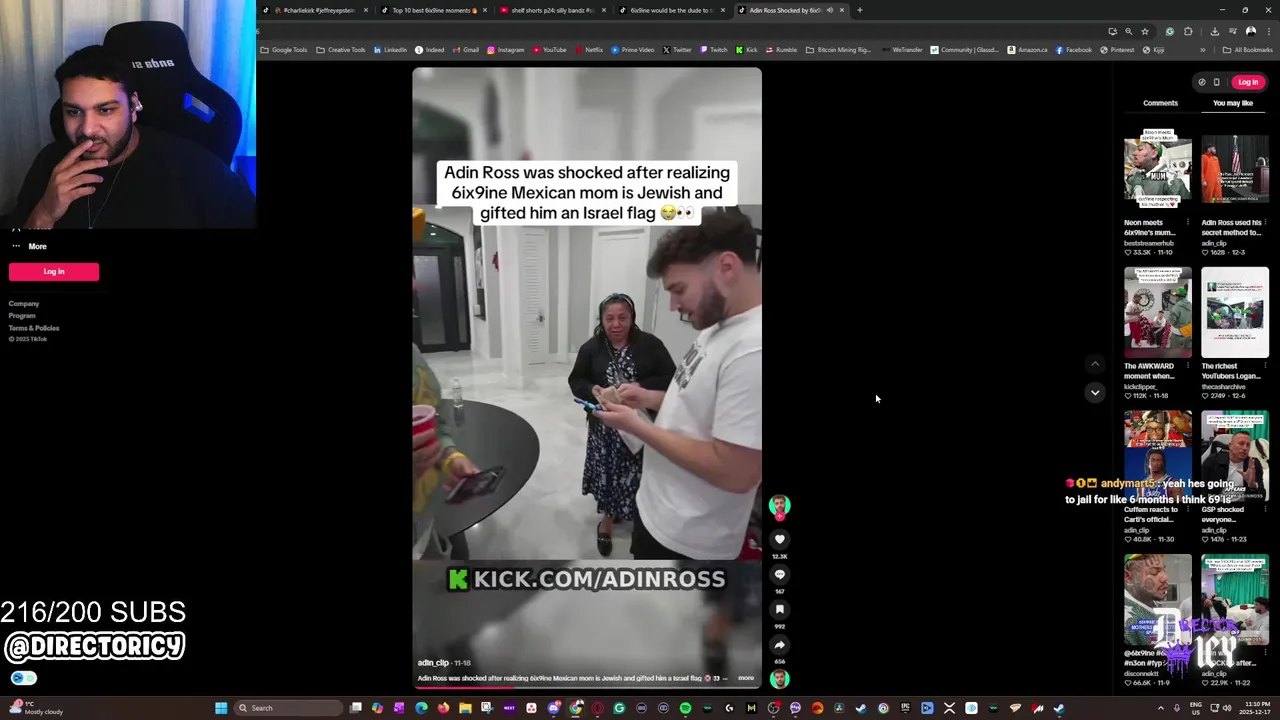The width and height of the screenshot is (1280, 720).
Task: Switch to the Comments tab
Action: coord(1160,103)
